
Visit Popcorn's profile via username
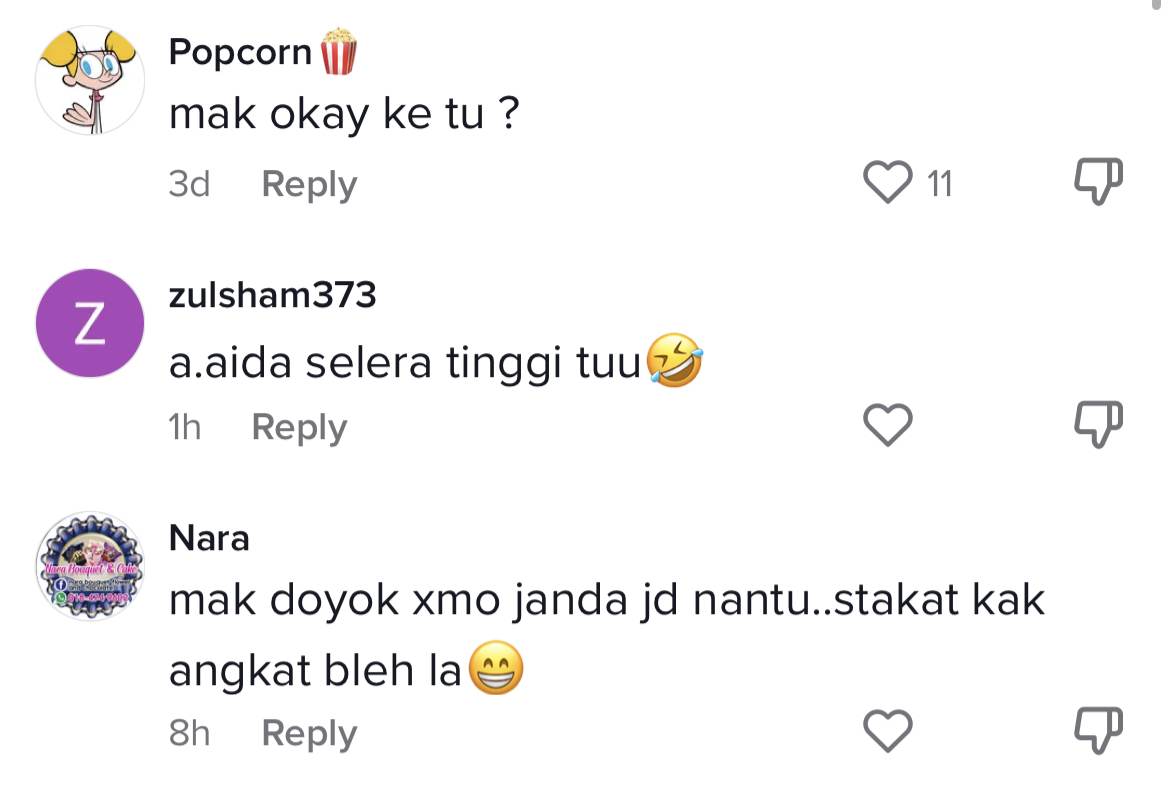tap(241, 52)
